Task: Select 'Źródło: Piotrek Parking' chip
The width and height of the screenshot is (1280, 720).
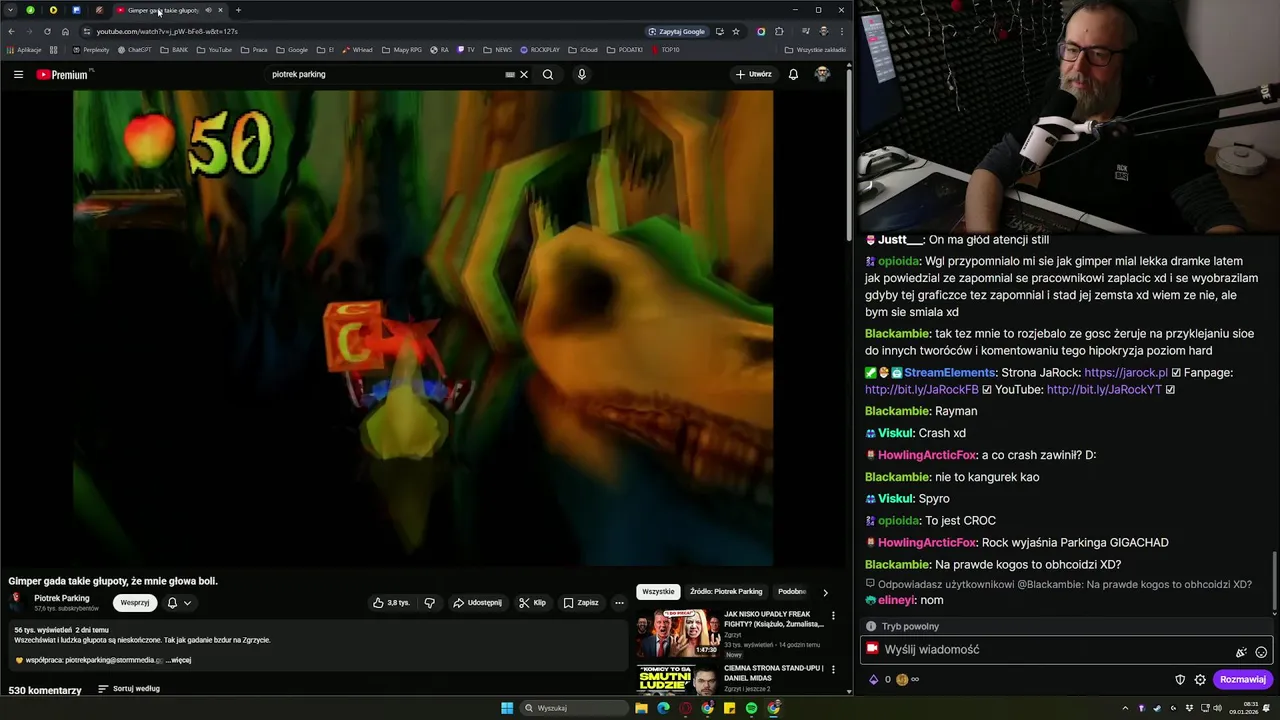Action: tap(726, 592)
